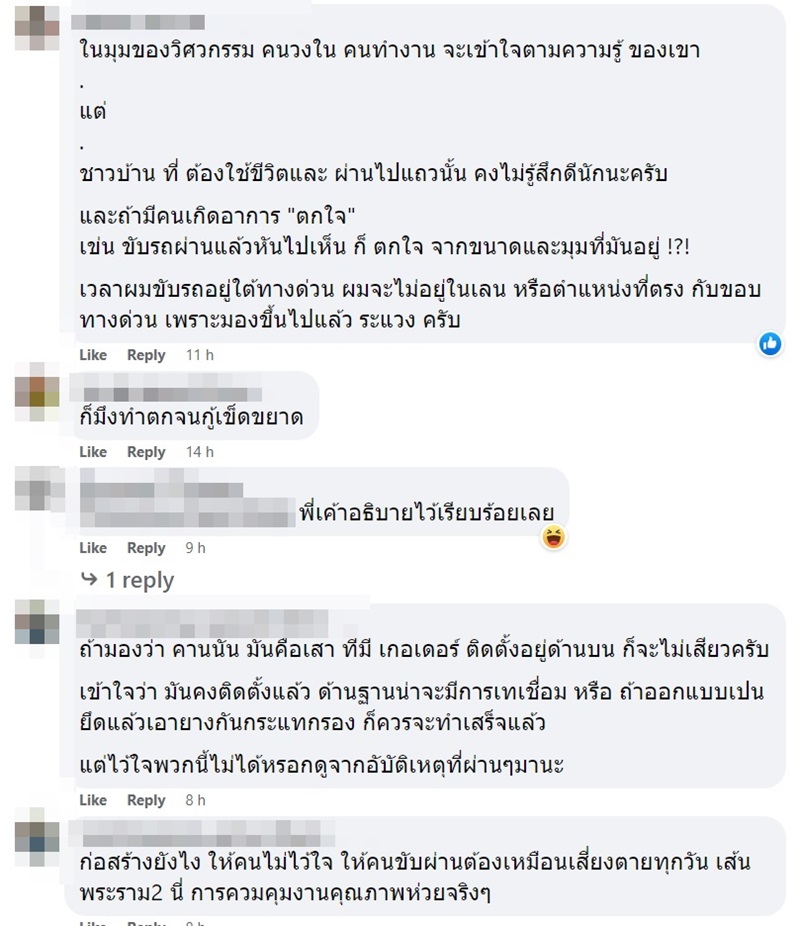Like the second comment
Viewport: 800px width, 926px height.
click(x=92, y=451)
